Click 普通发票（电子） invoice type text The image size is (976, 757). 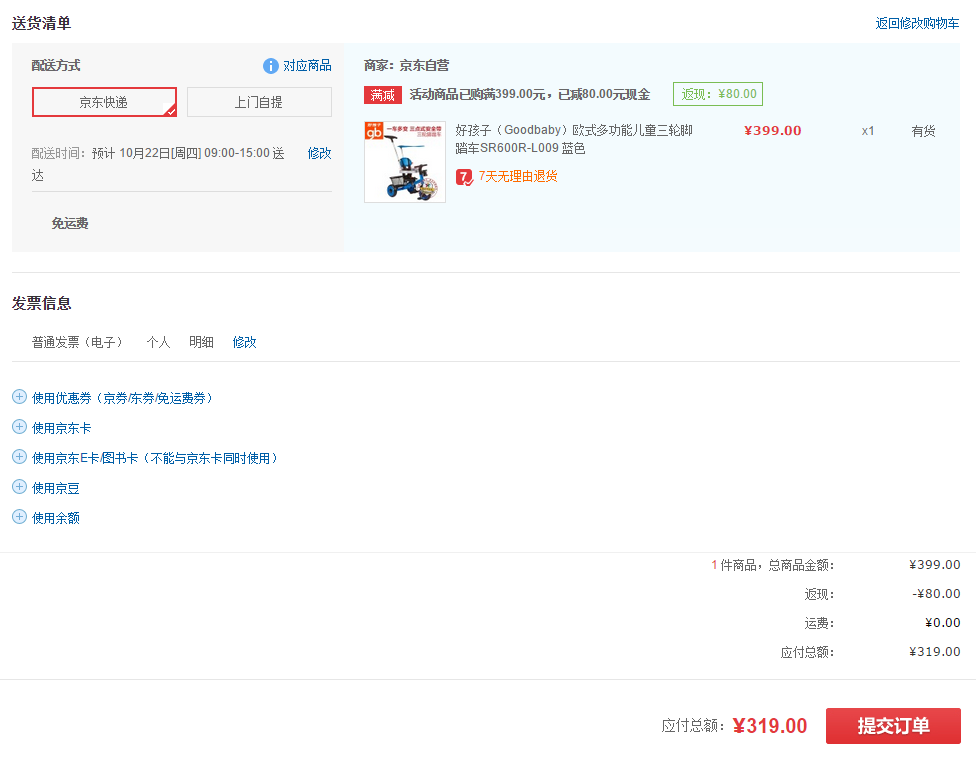tap(78, 342)
